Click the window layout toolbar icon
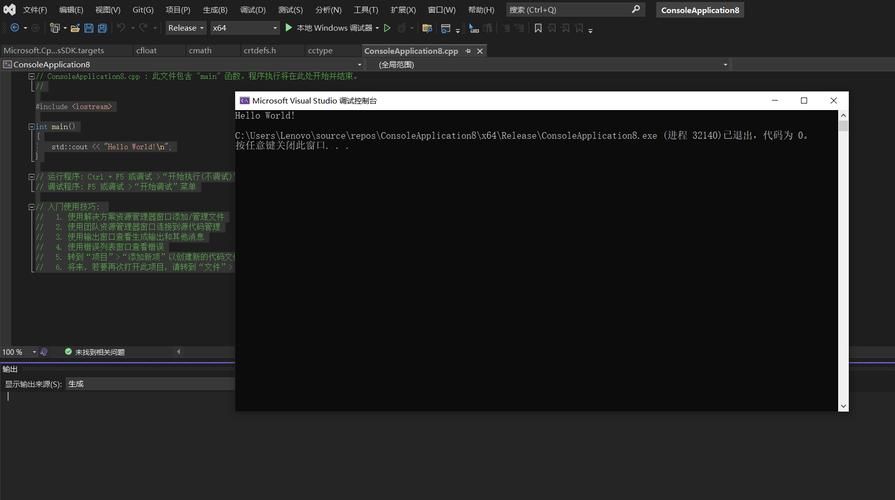The height and width of the screenshot is (500, 895). (x=446, y=28)
